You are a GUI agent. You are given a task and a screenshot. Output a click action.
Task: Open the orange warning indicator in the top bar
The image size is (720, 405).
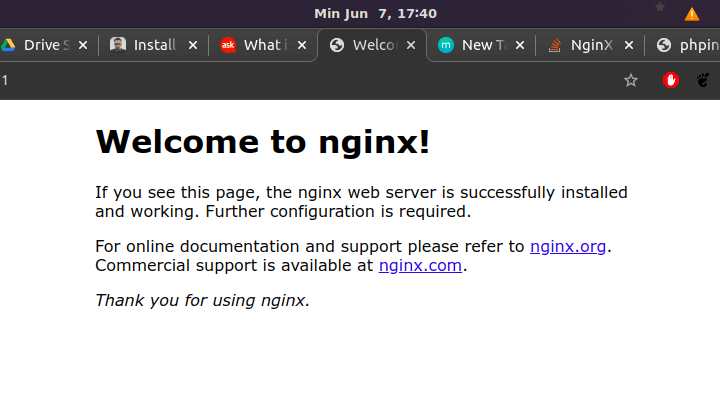coord(692,14)
